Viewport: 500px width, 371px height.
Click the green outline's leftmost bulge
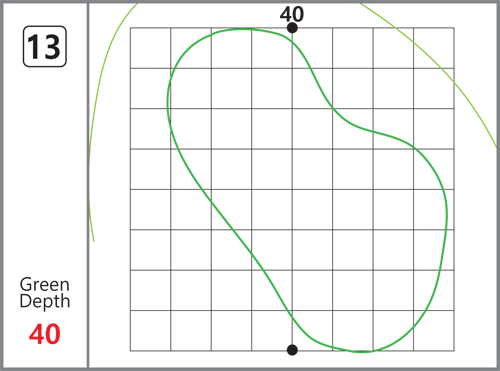tap(168, 100)
